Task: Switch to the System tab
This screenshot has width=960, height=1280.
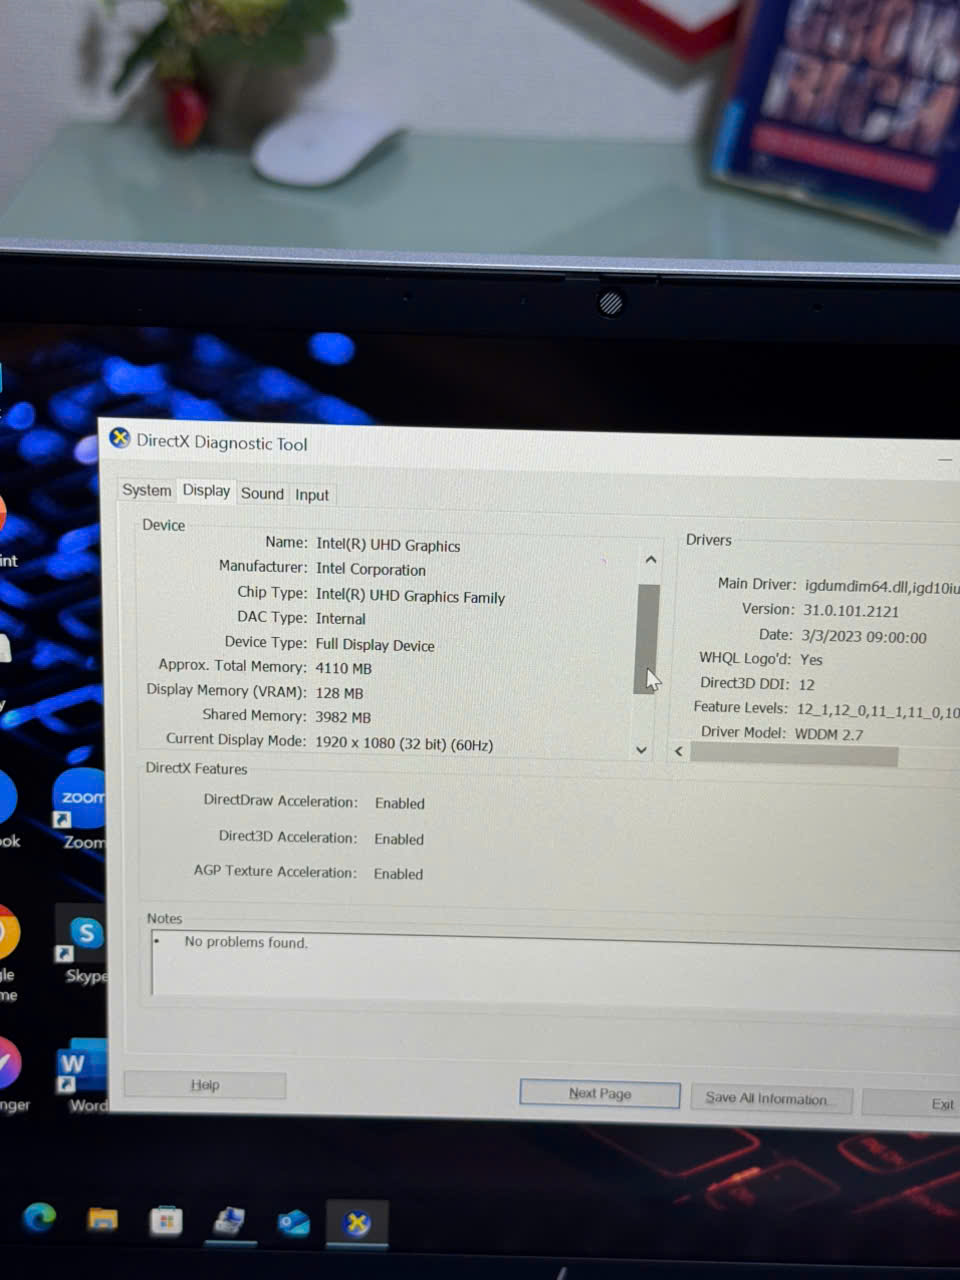Action: pos(147,490)
